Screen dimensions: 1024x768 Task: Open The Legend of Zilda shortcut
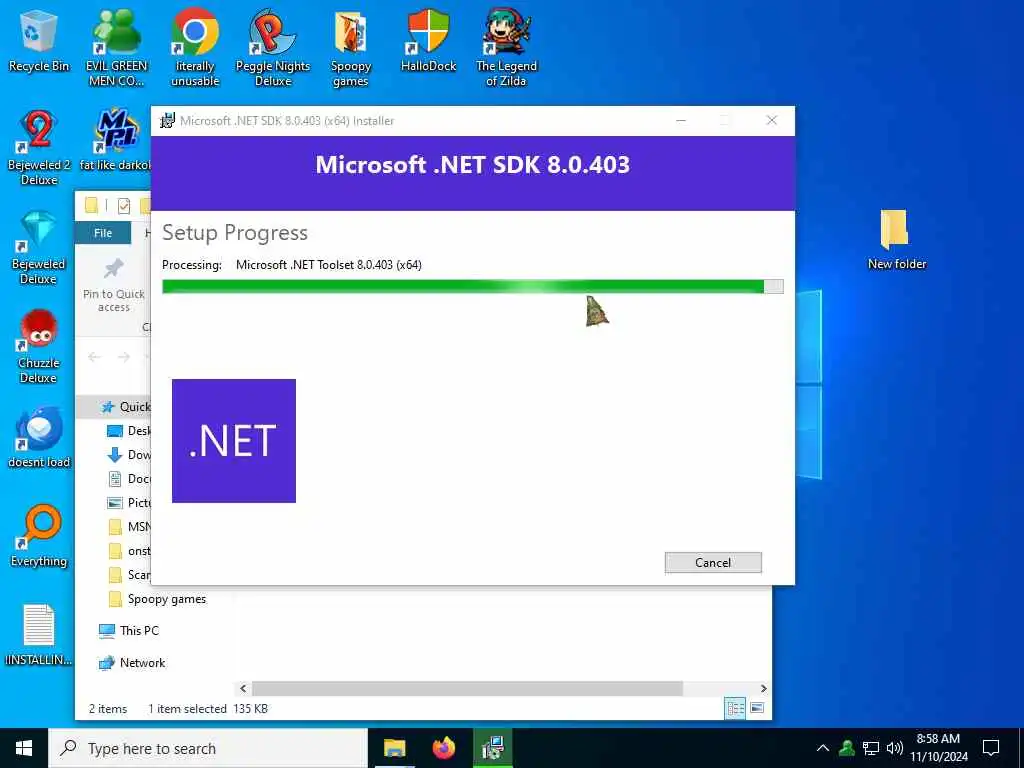coord(506,48)
